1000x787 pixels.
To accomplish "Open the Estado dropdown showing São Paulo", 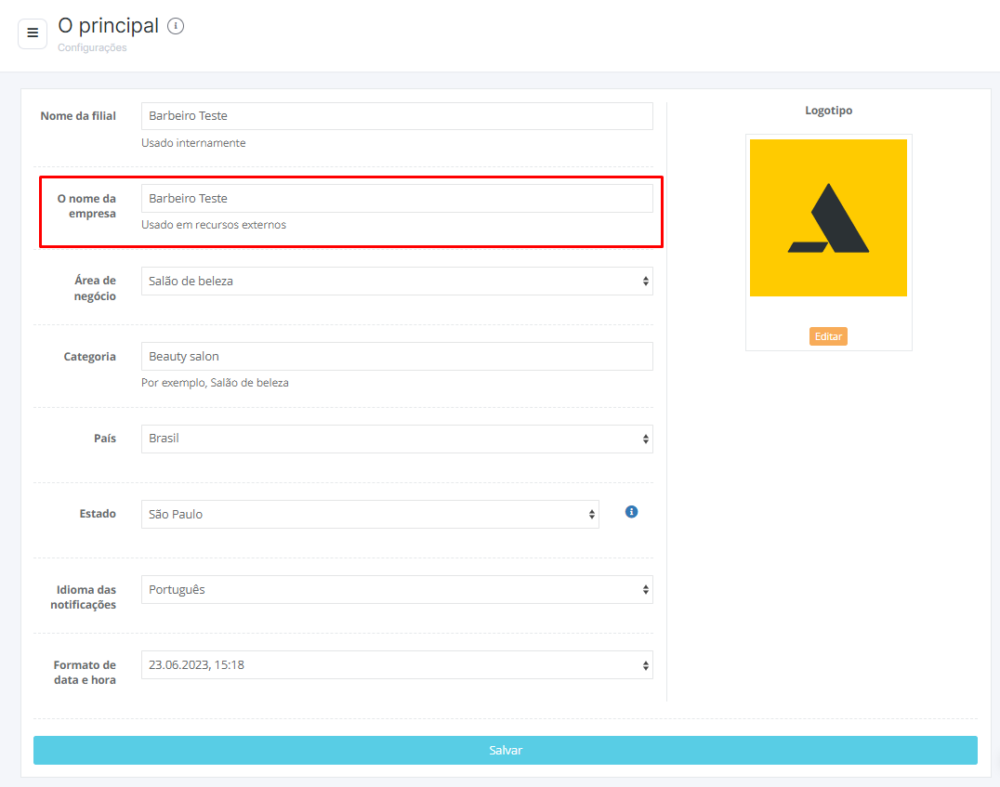I will (x=370, y=514).
